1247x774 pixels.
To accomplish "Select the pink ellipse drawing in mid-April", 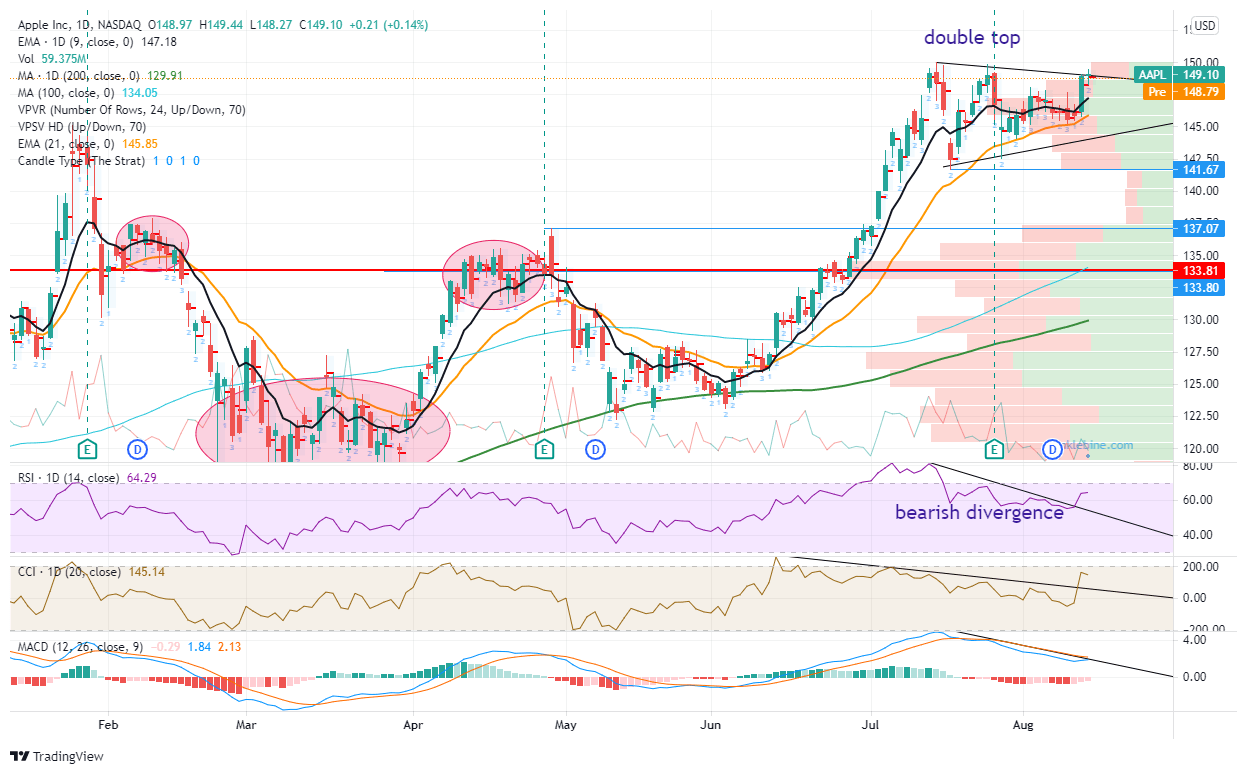I will coord(495,273).
